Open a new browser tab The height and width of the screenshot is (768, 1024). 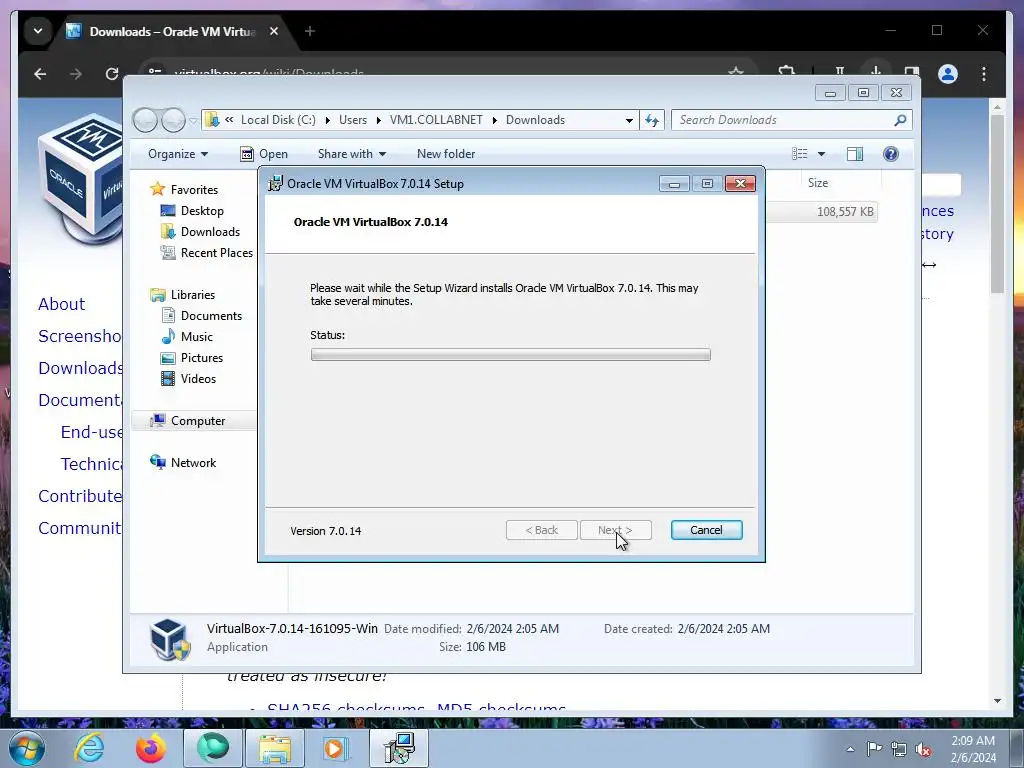[310, 31]
